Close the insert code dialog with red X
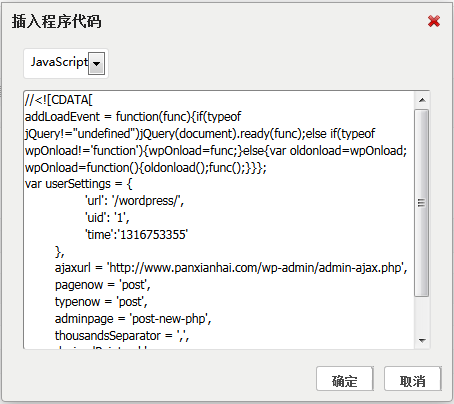The height and width of the screenshot is (404, 454). [x=434, y=21]
